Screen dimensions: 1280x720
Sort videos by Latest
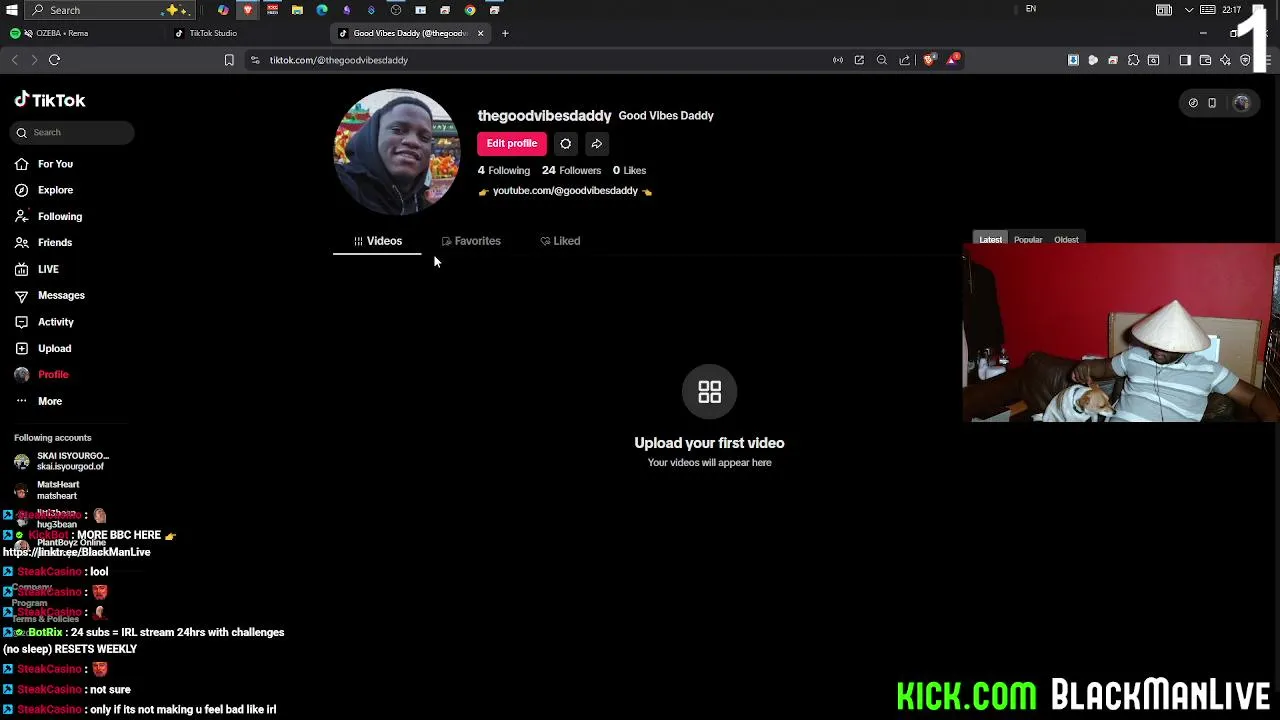coord(990,240)
